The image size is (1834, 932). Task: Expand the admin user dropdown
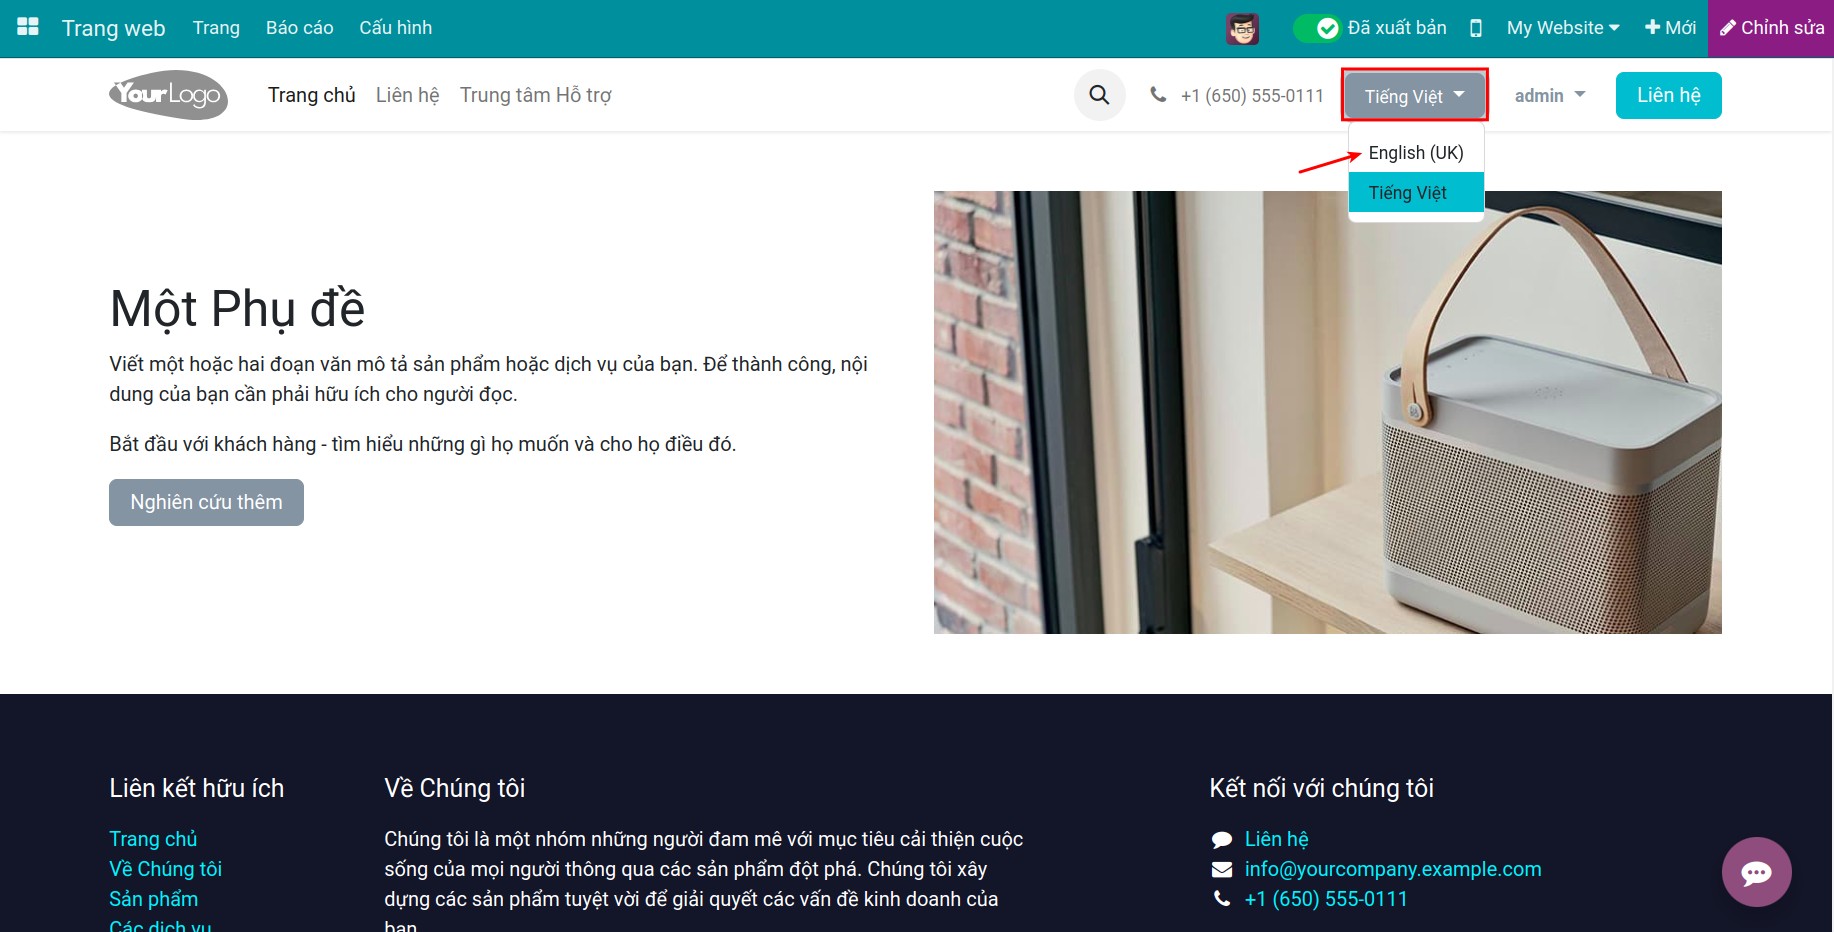pos(1550,96)
